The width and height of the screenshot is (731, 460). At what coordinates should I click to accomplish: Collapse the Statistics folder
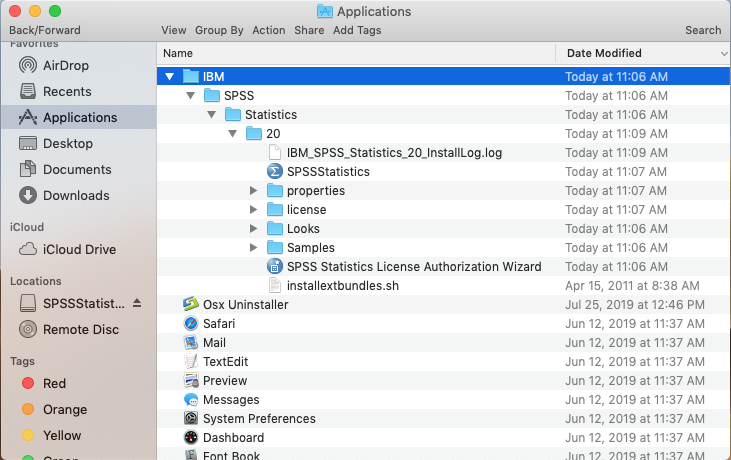pos(212,115)
